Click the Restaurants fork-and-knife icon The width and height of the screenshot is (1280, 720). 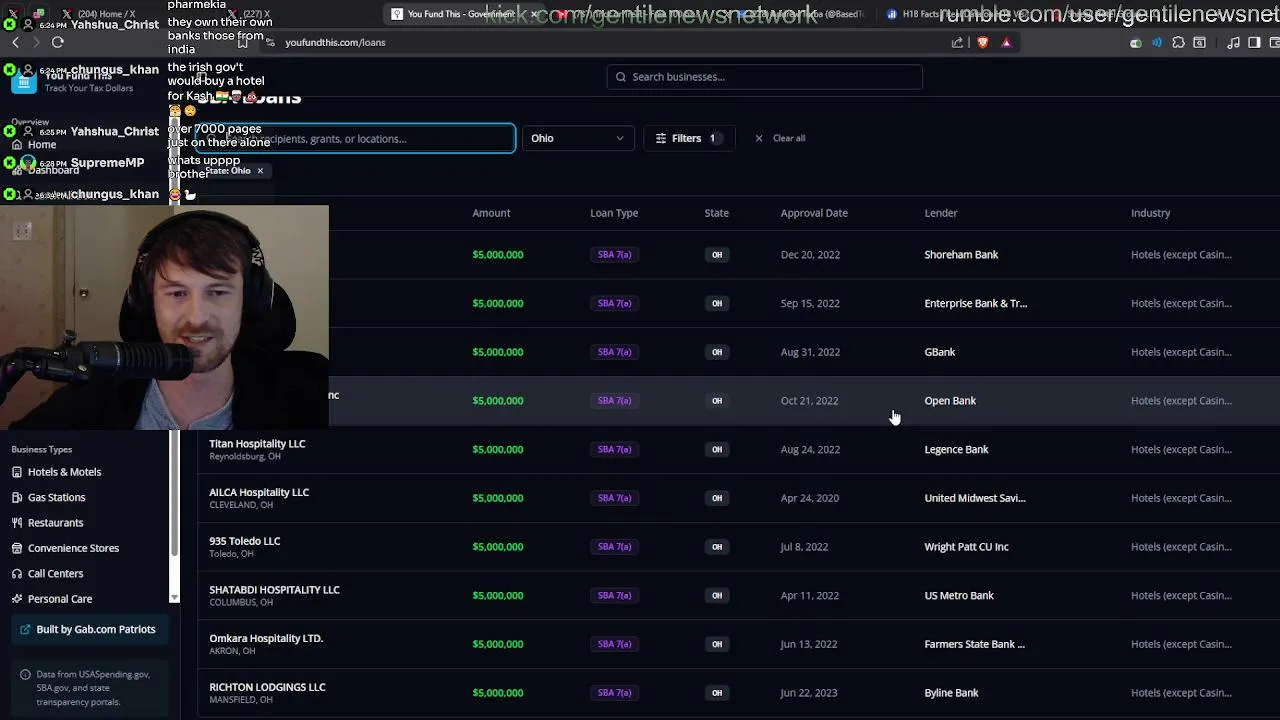tap(17, 523)
